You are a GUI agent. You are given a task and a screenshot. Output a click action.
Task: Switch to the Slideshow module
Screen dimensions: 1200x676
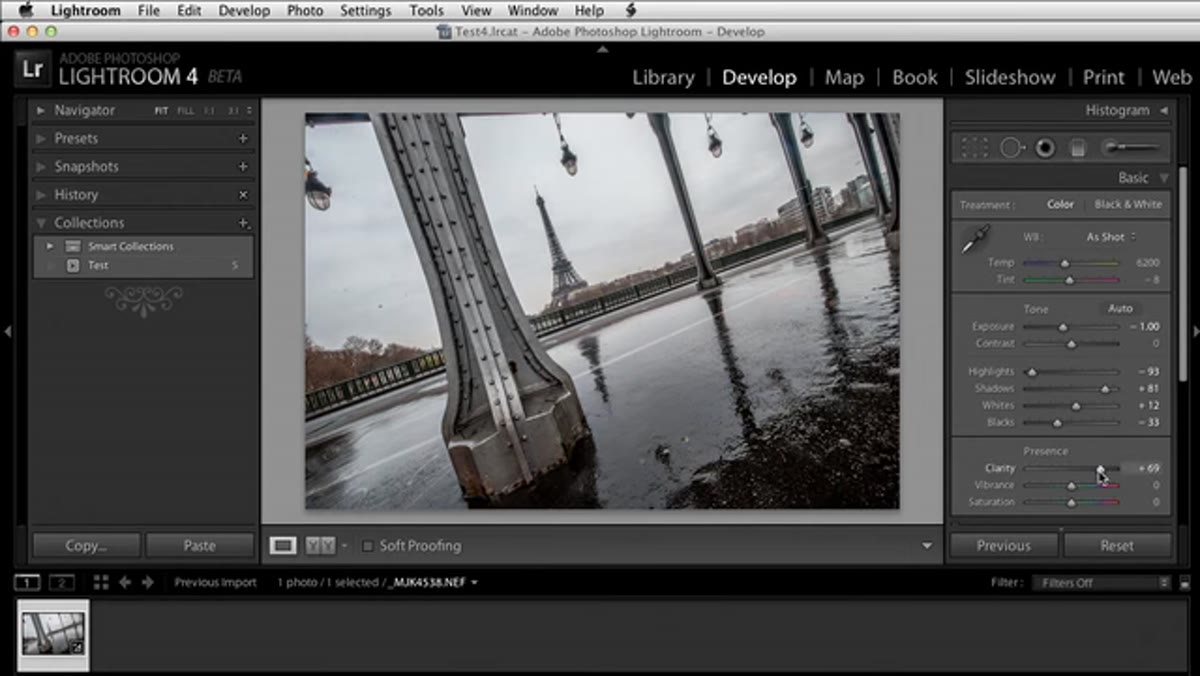pyautogui.click(x=1010, y=77)
